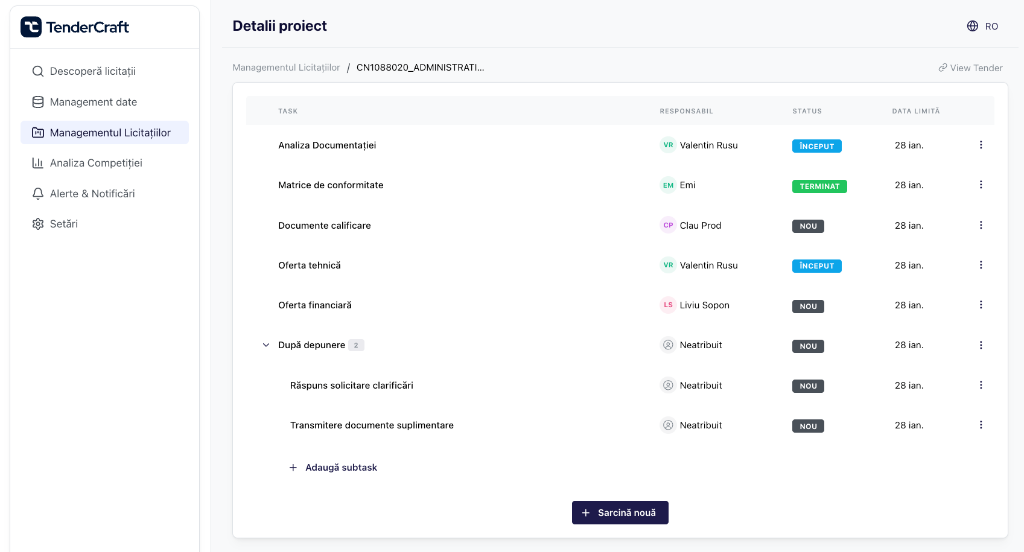Screen dimensions: 1024x552
Task: Collapse the După depunere task group
Action: (x=266, y=345)
